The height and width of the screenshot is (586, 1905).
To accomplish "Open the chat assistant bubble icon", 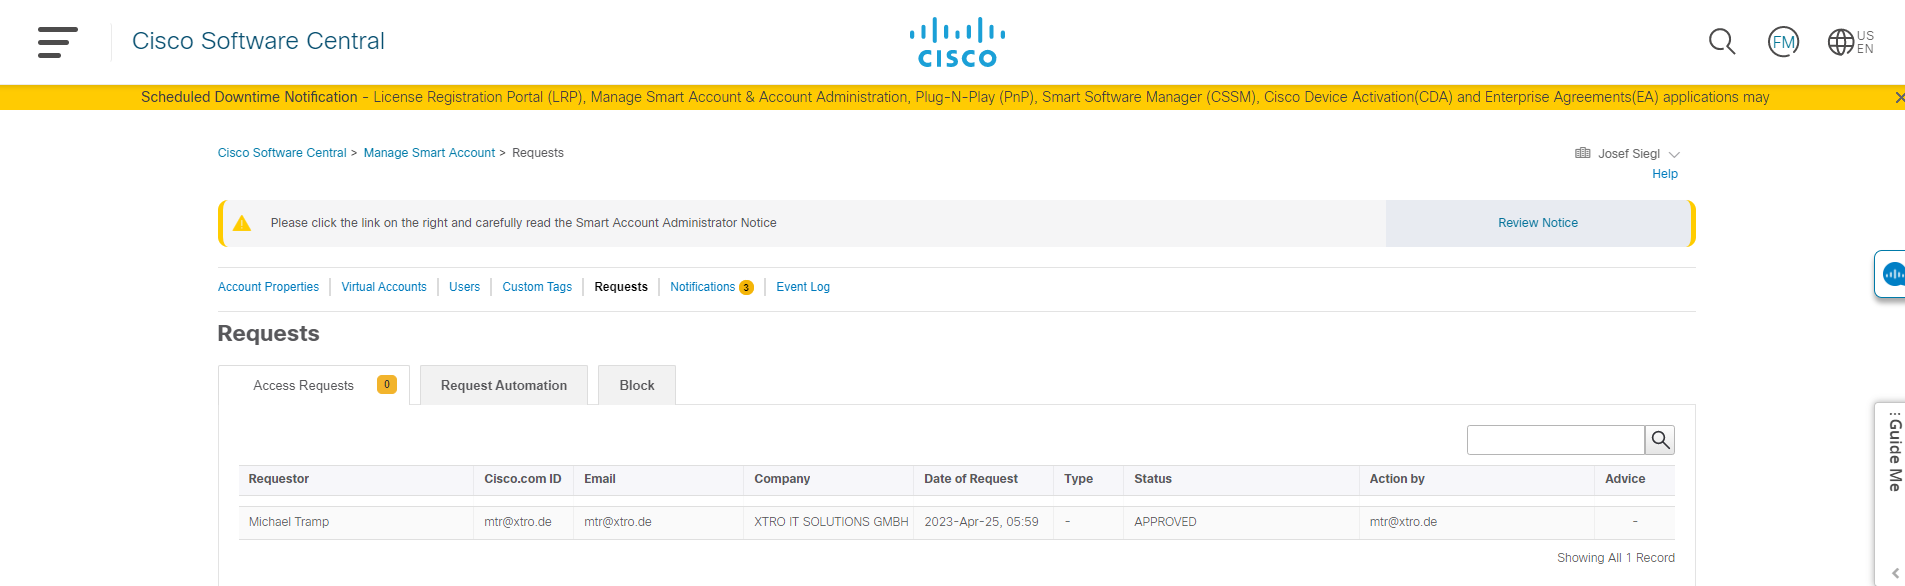I will coord(1894,274).
